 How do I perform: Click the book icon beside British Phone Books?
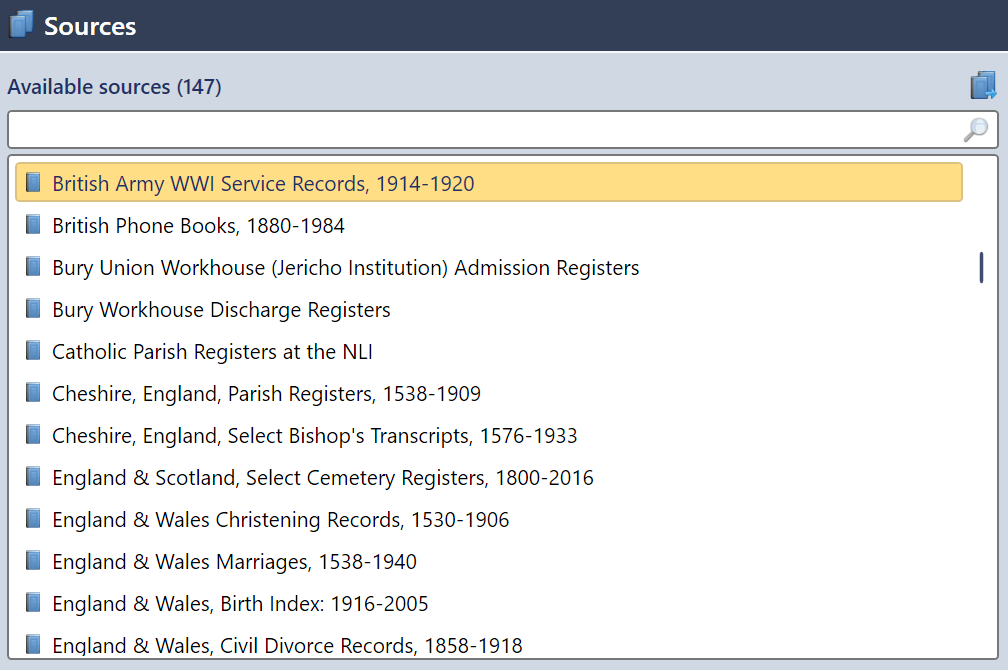point(33,224)
